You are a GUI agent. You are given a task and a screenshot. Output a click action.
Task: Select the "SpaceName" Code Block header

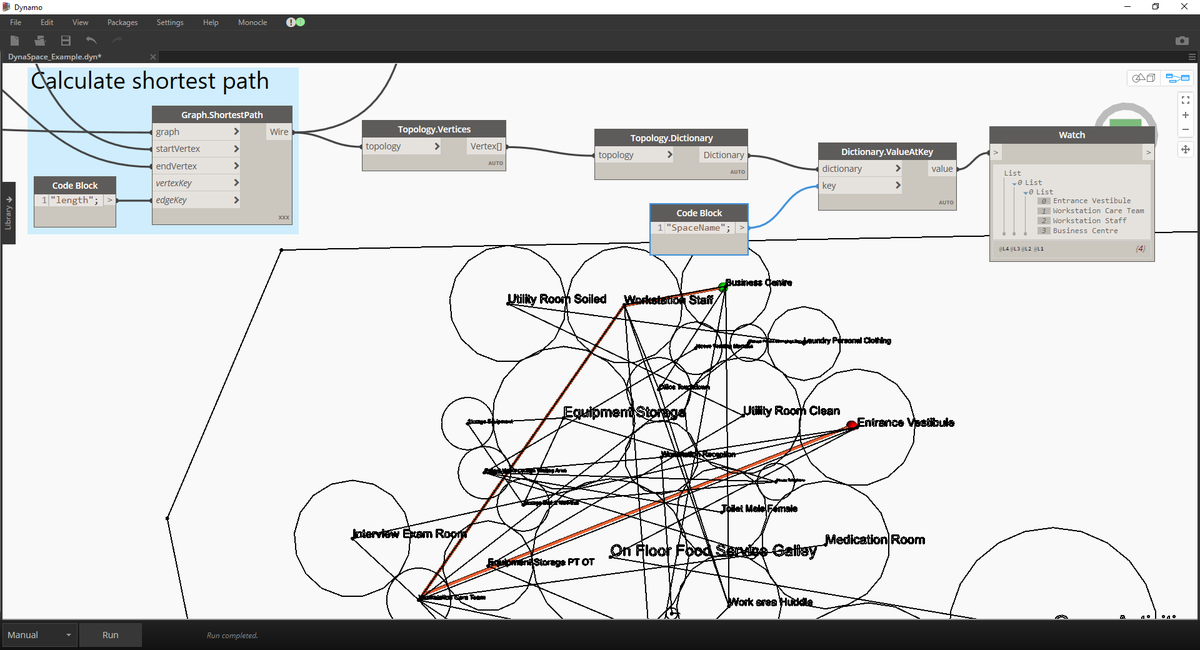699,213
